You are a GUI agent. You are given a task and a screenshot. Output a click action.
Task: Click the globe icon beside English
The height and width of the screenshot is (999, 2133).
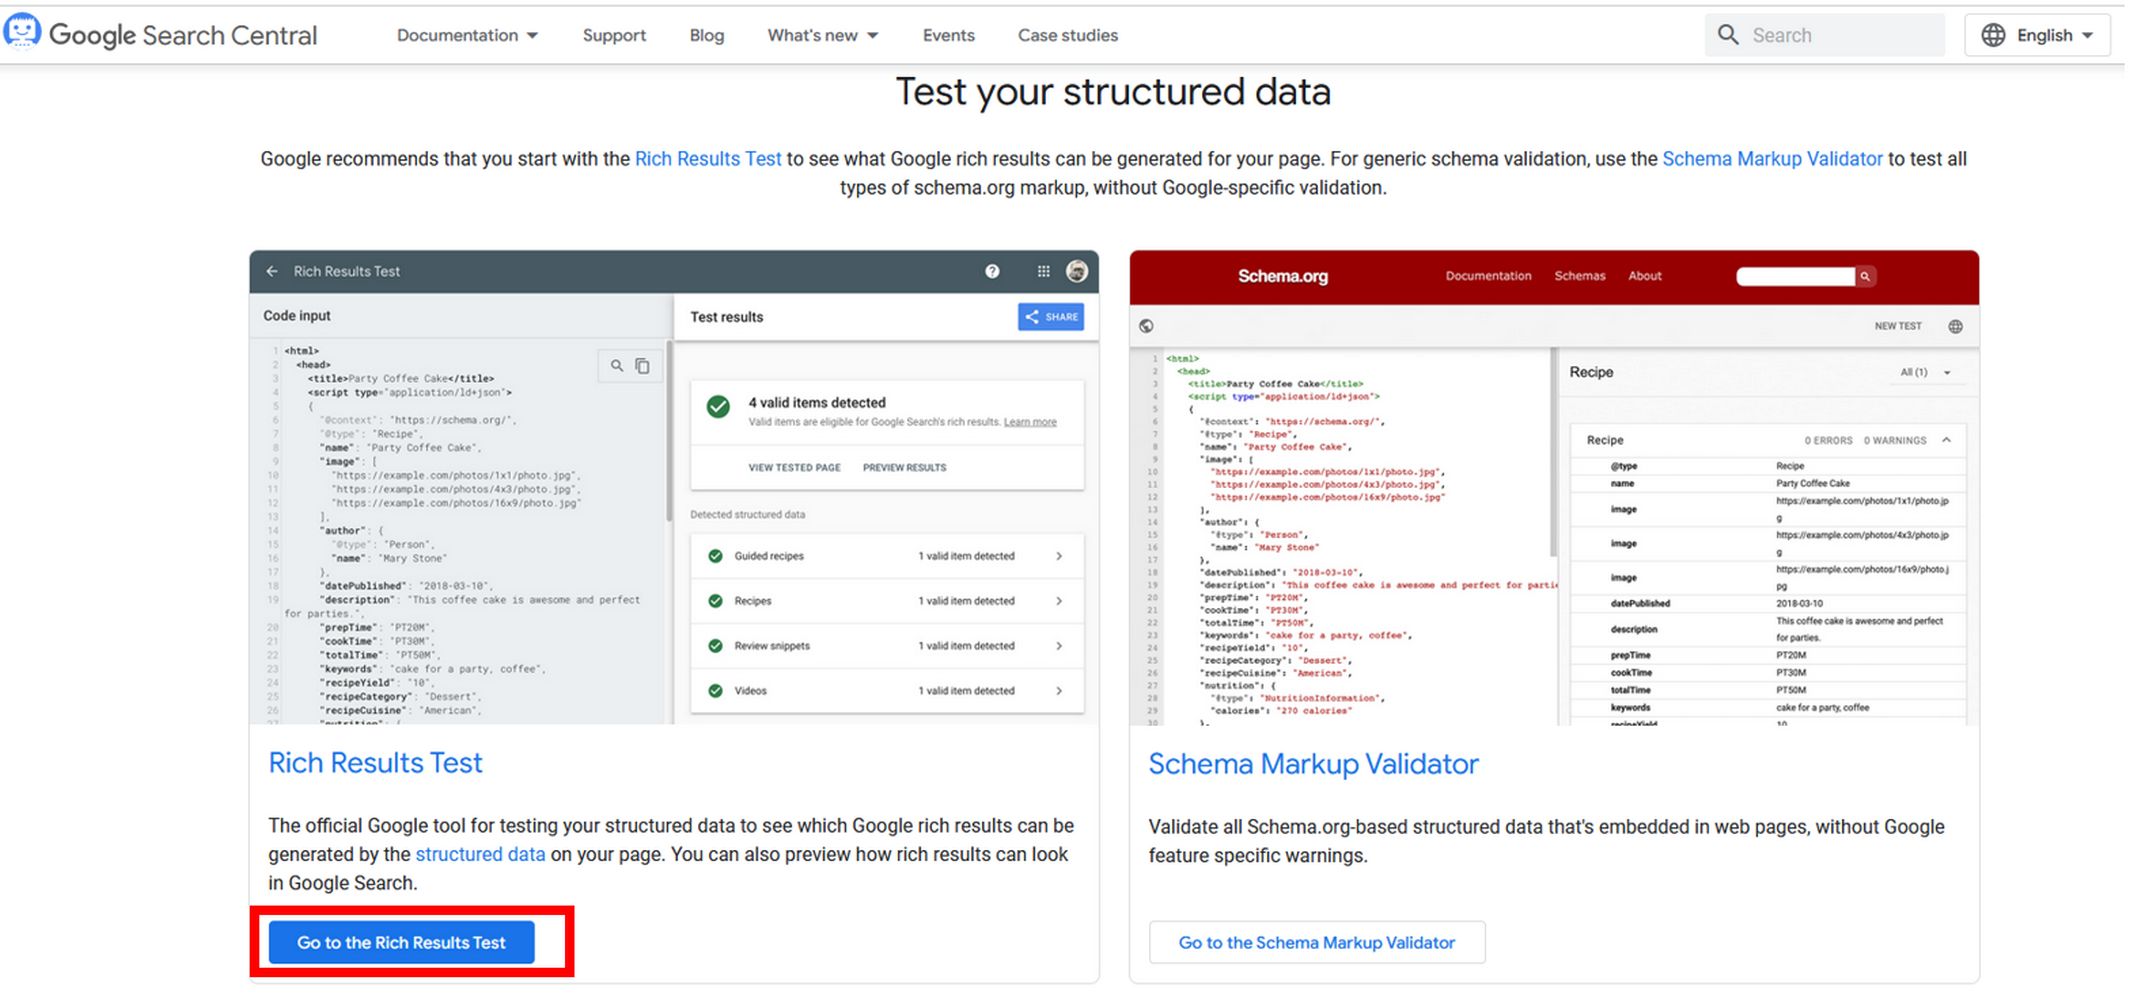(x=1993, y=35)
